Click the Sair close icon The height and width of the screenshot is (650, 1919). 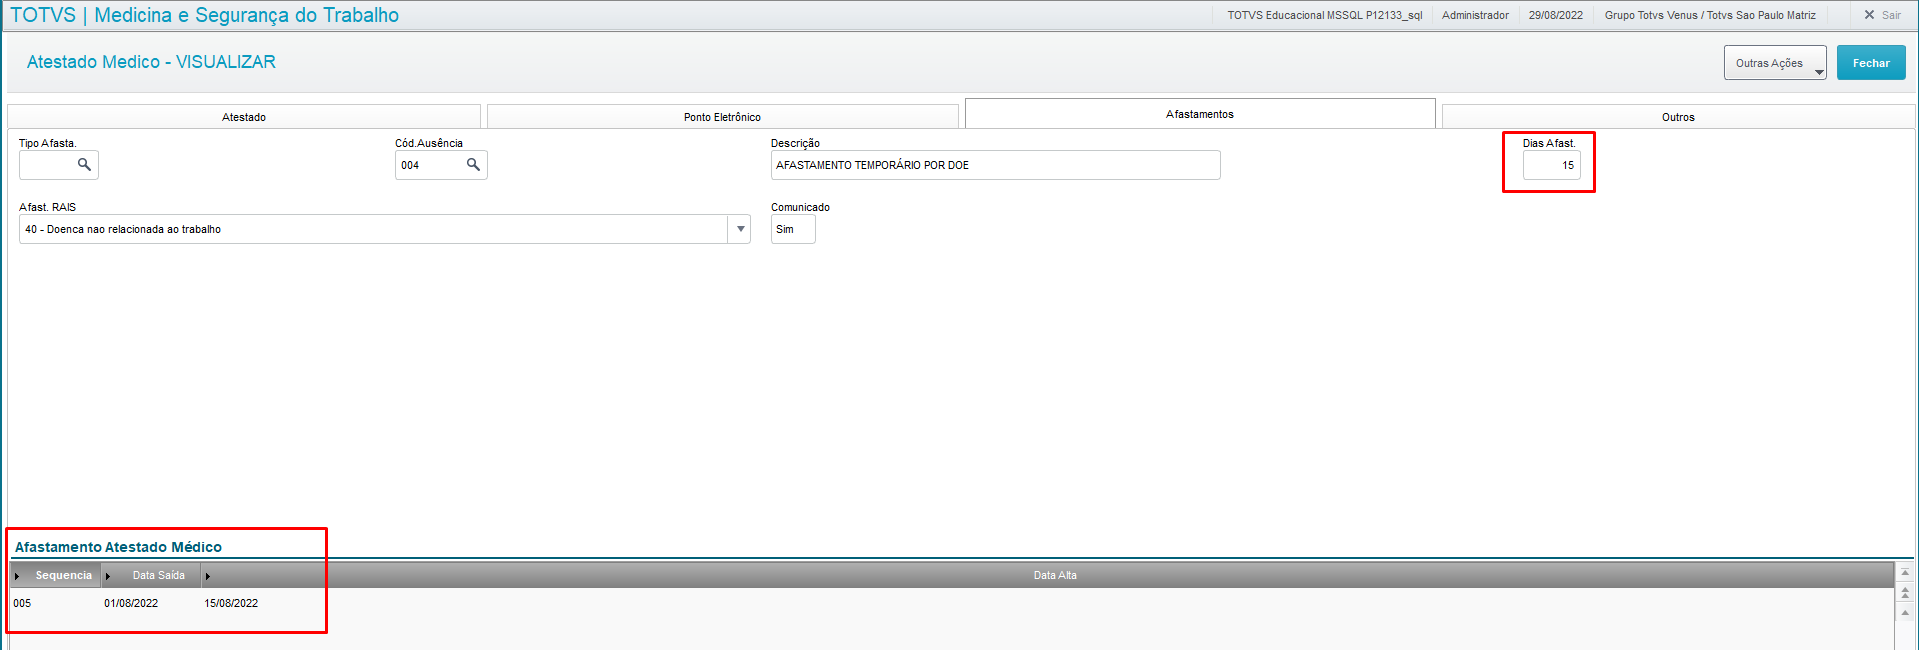click(x=1869, y=15)
